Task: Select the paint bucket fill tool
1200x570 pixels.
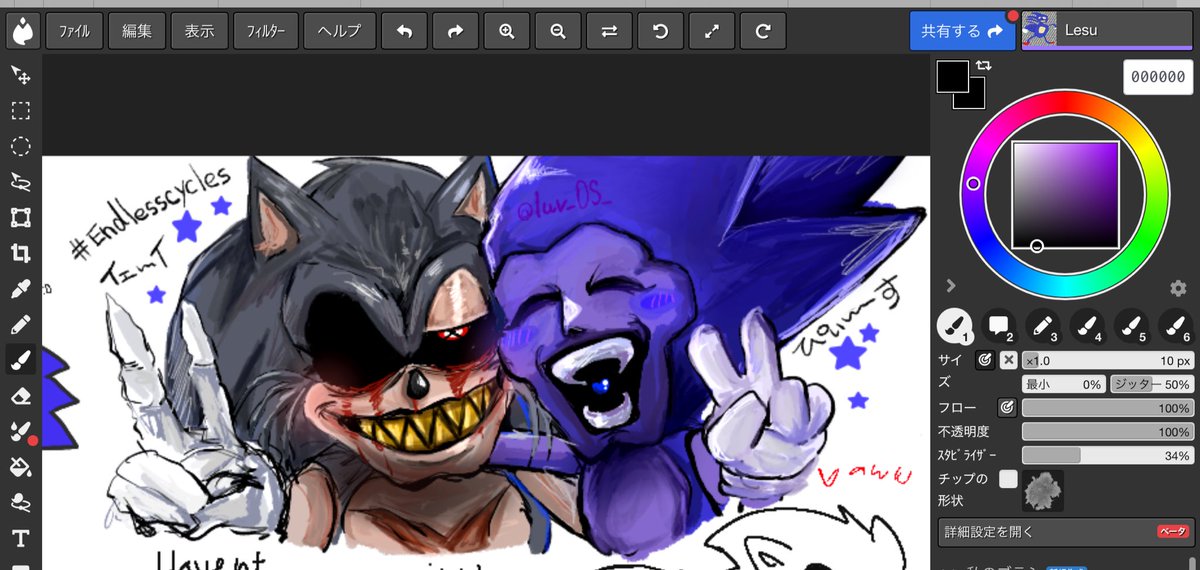Action: point(20,467)
